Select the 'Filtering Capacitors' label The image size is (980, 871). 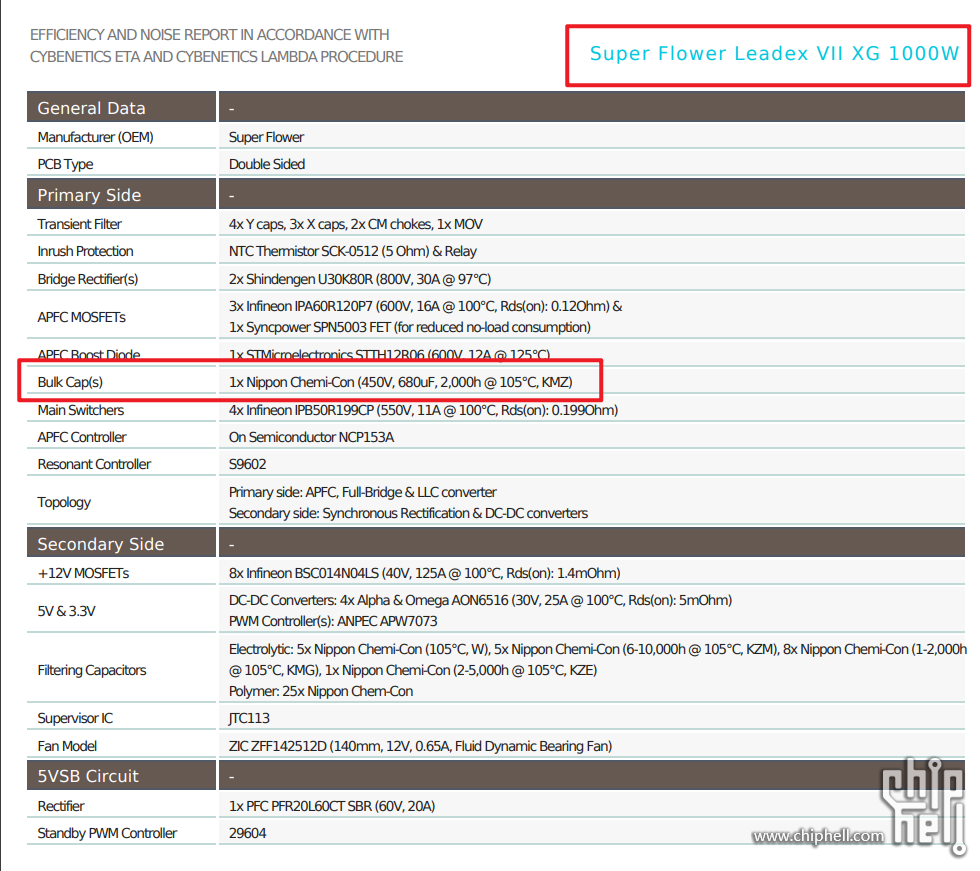pos(92,670)
